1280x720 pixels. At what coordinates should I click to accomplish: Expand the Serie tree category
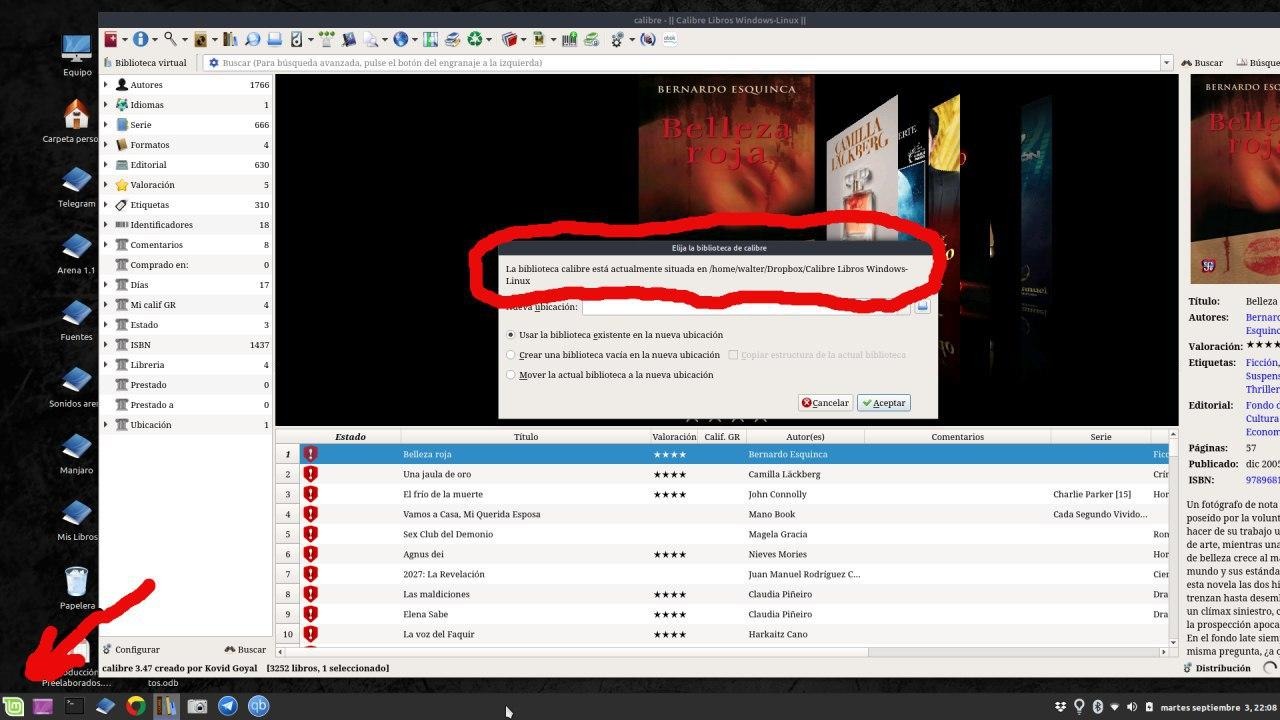[x=105, y=125]
